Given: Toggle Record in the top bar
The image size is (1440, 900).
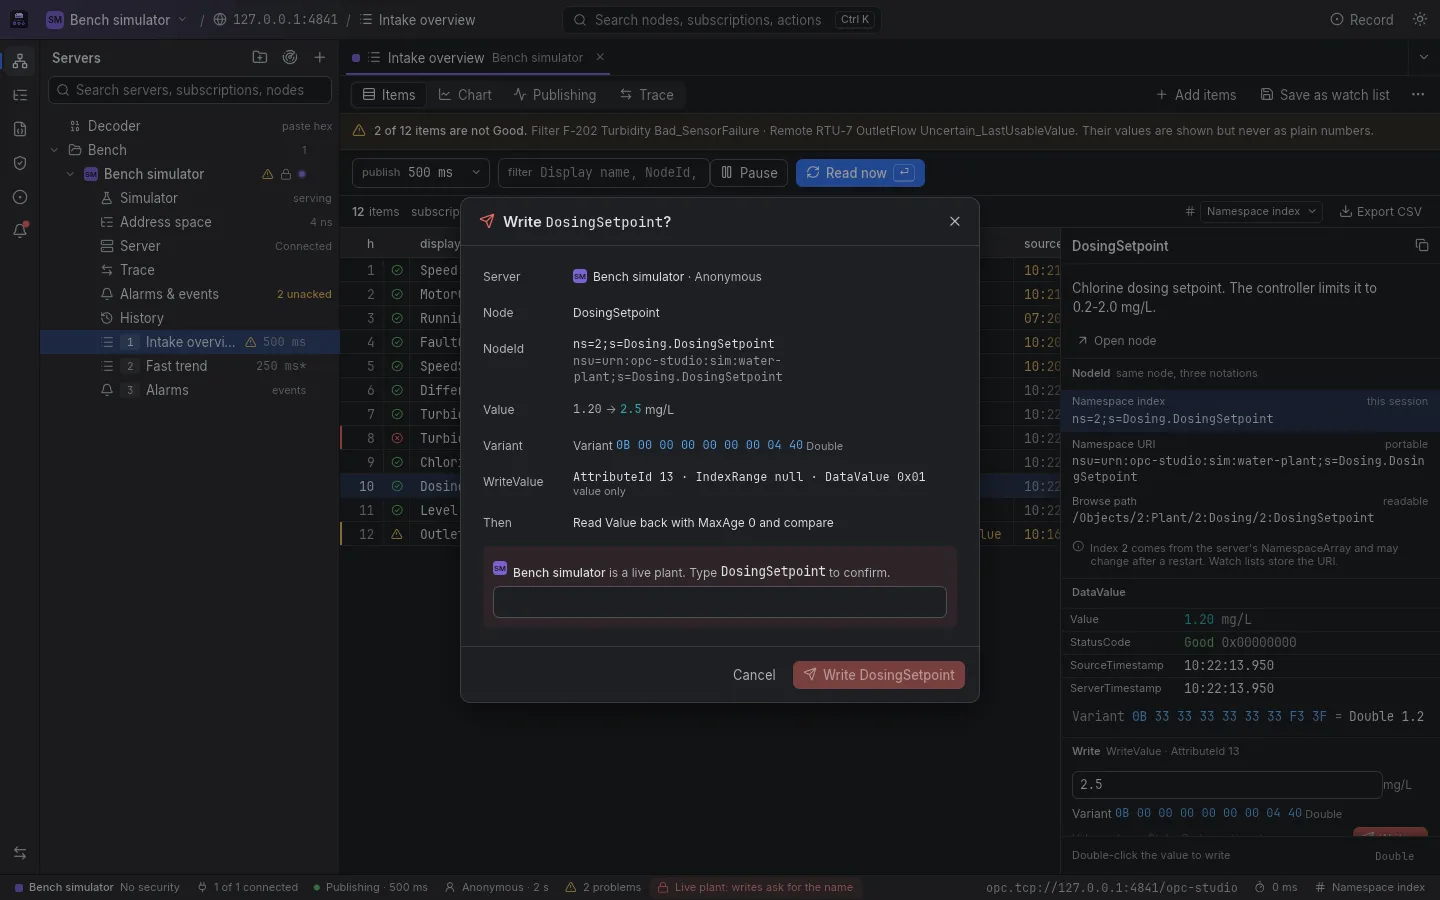Looking at the screenshot, I should pyautogui.click(x=1362, y=20).
